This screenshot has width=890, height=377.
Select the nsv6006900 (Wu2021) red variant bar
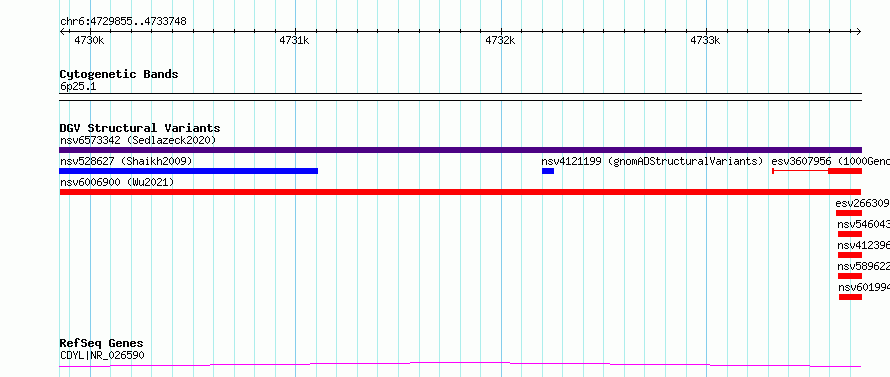click(x=460, y=192)
